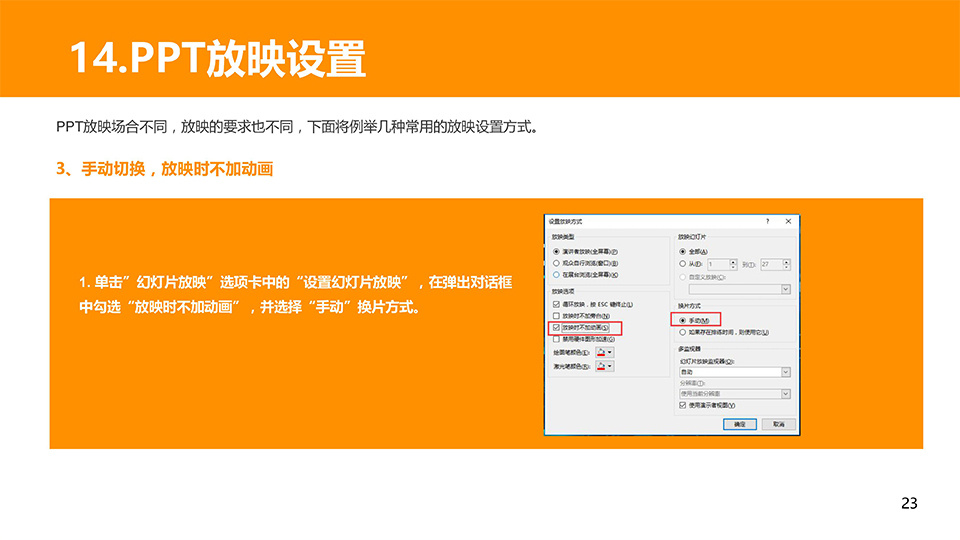Click the help question mark in the dialog title bar
The image size is (960, 540).
click(x=767, y=220)
